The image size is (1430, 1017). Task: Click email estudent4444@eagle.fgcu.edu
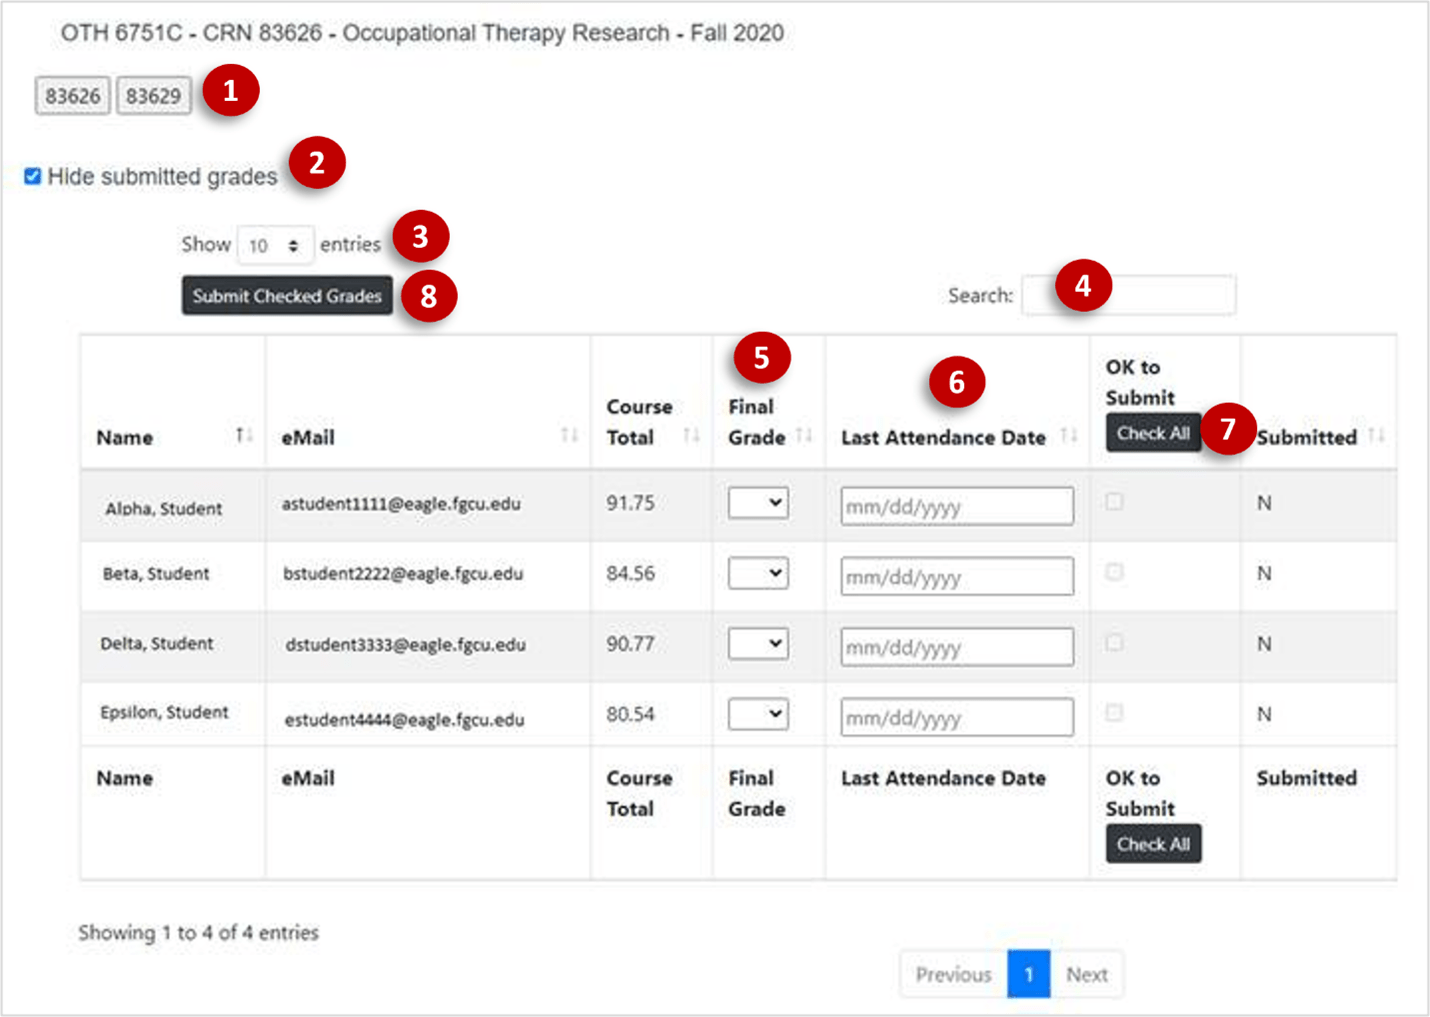click(404, 720)
